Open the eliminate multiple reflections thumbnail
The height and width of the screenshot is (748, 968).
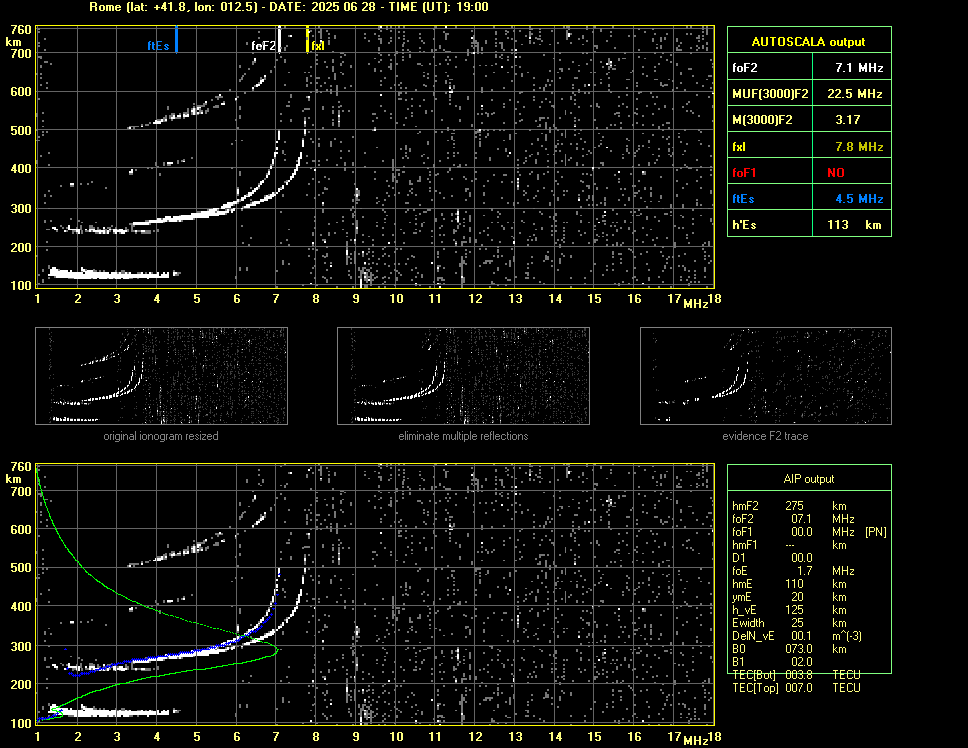[463, 376]
